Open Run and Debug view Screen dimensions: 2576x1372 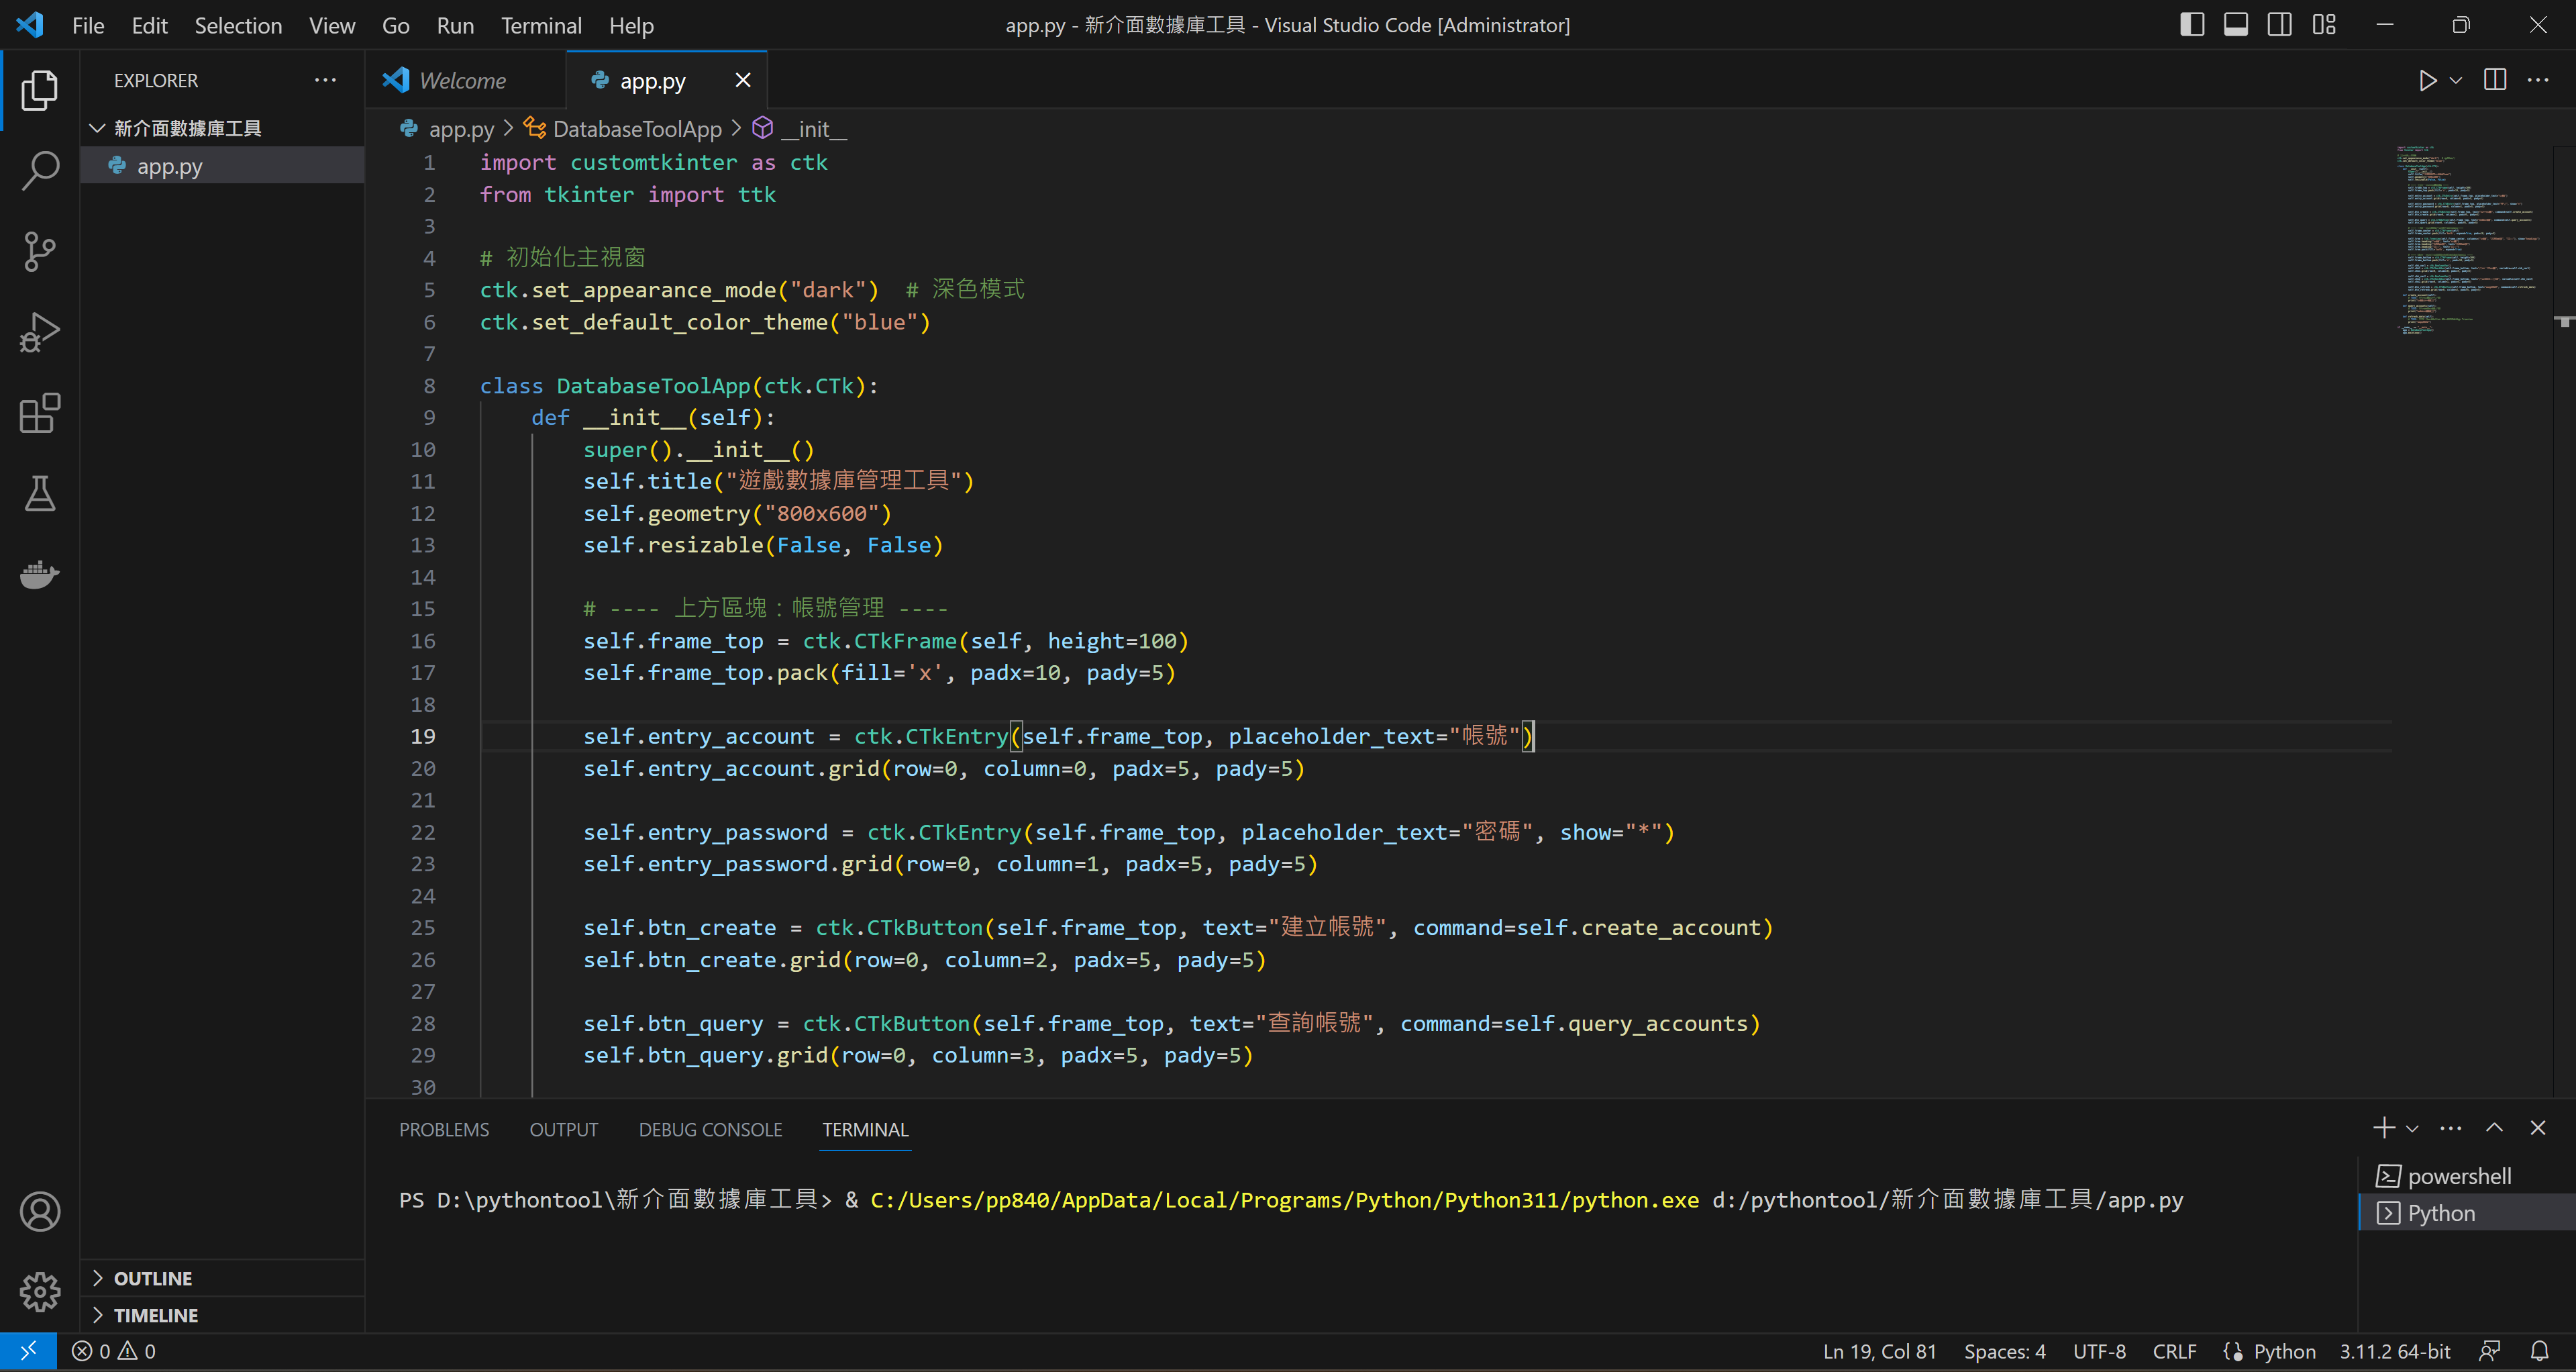tap(40, 333)
